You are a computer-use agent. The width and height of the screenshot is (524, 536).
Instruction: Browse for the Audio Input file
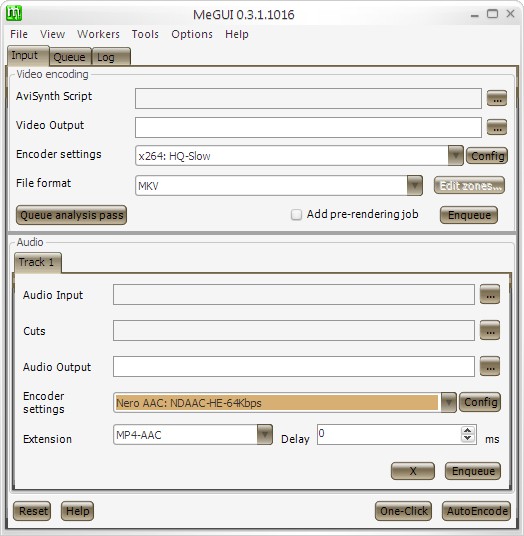click(490, 294)
